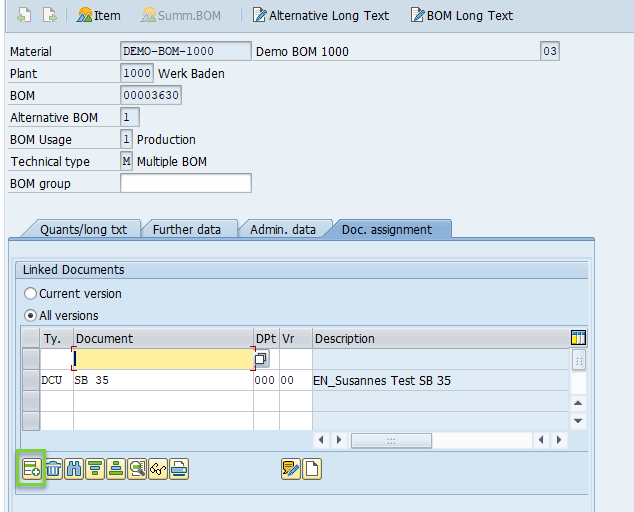
Task: Click the vertical scrollbar thumb
Action: pos(579,360)
